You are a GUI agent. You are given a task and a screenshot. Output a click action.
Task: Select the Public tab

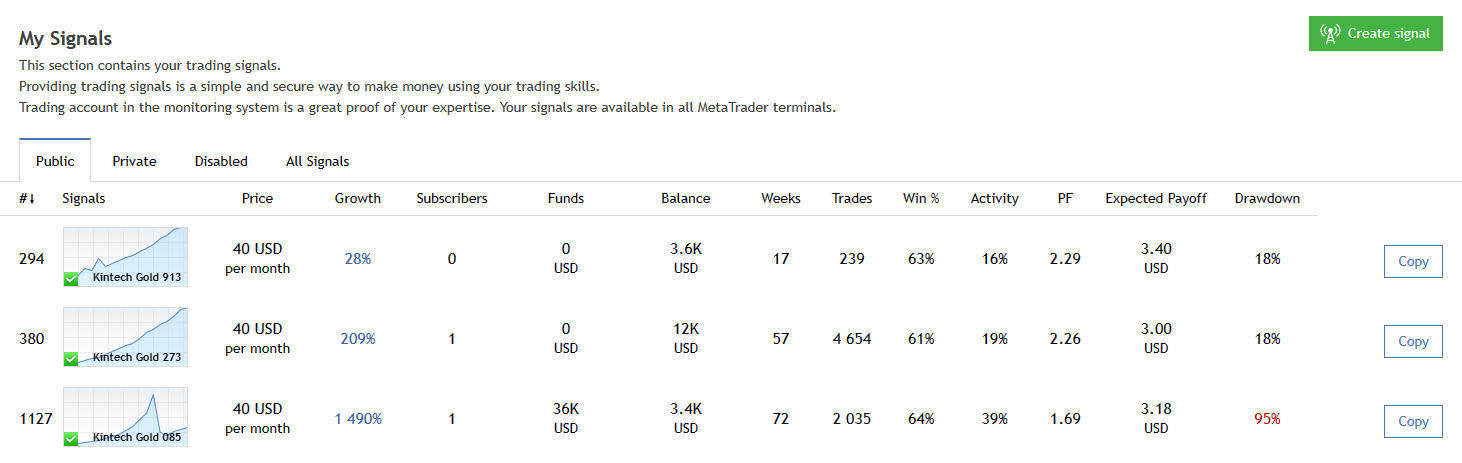point(55,161)
